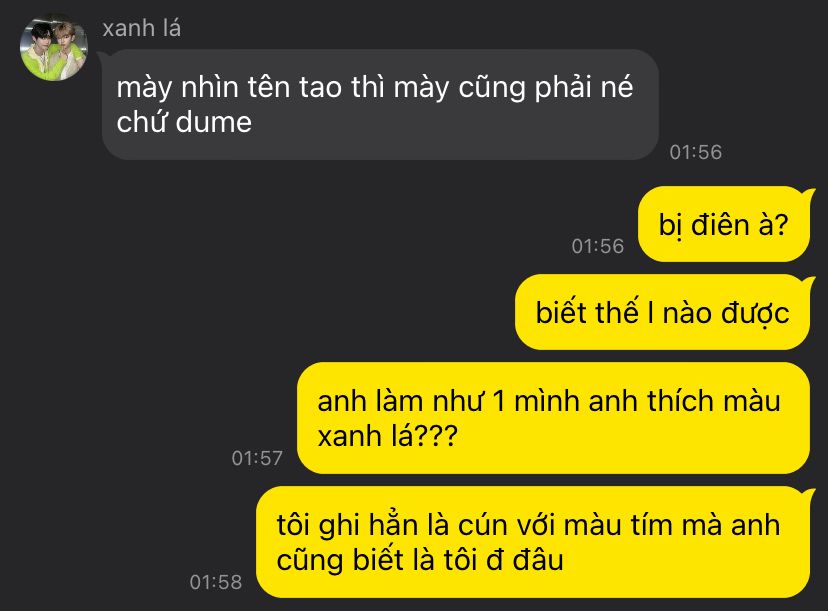Click the line "mày nhìn tên tao thì mày"
This screenshot has width=828, height=611.
click(283, 88)
